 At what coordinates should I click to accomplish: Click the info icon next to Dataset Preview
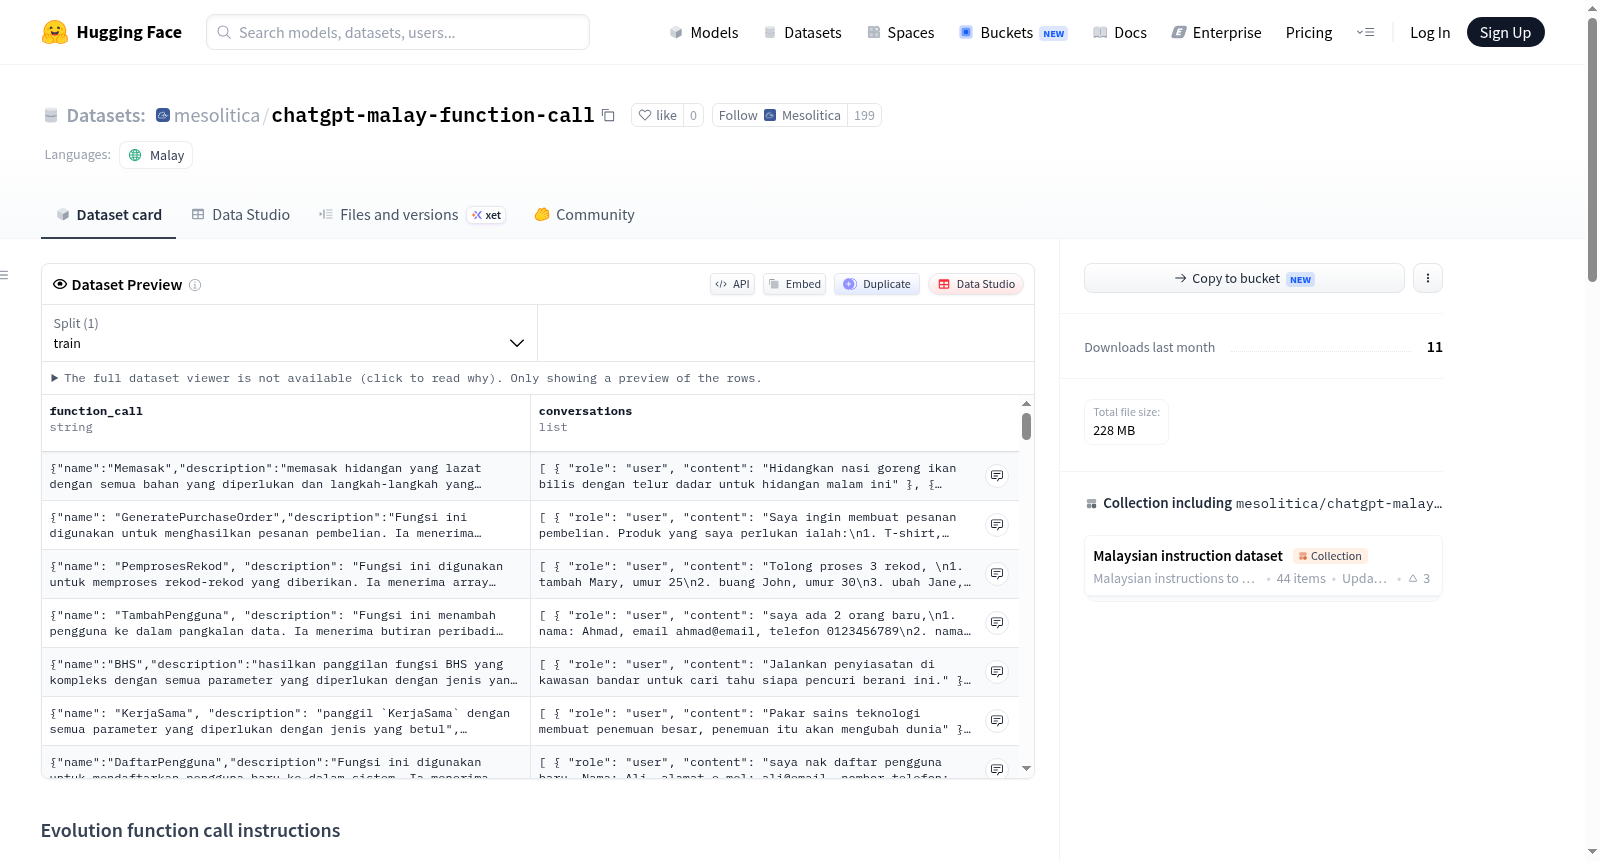[x=195, y=285]
